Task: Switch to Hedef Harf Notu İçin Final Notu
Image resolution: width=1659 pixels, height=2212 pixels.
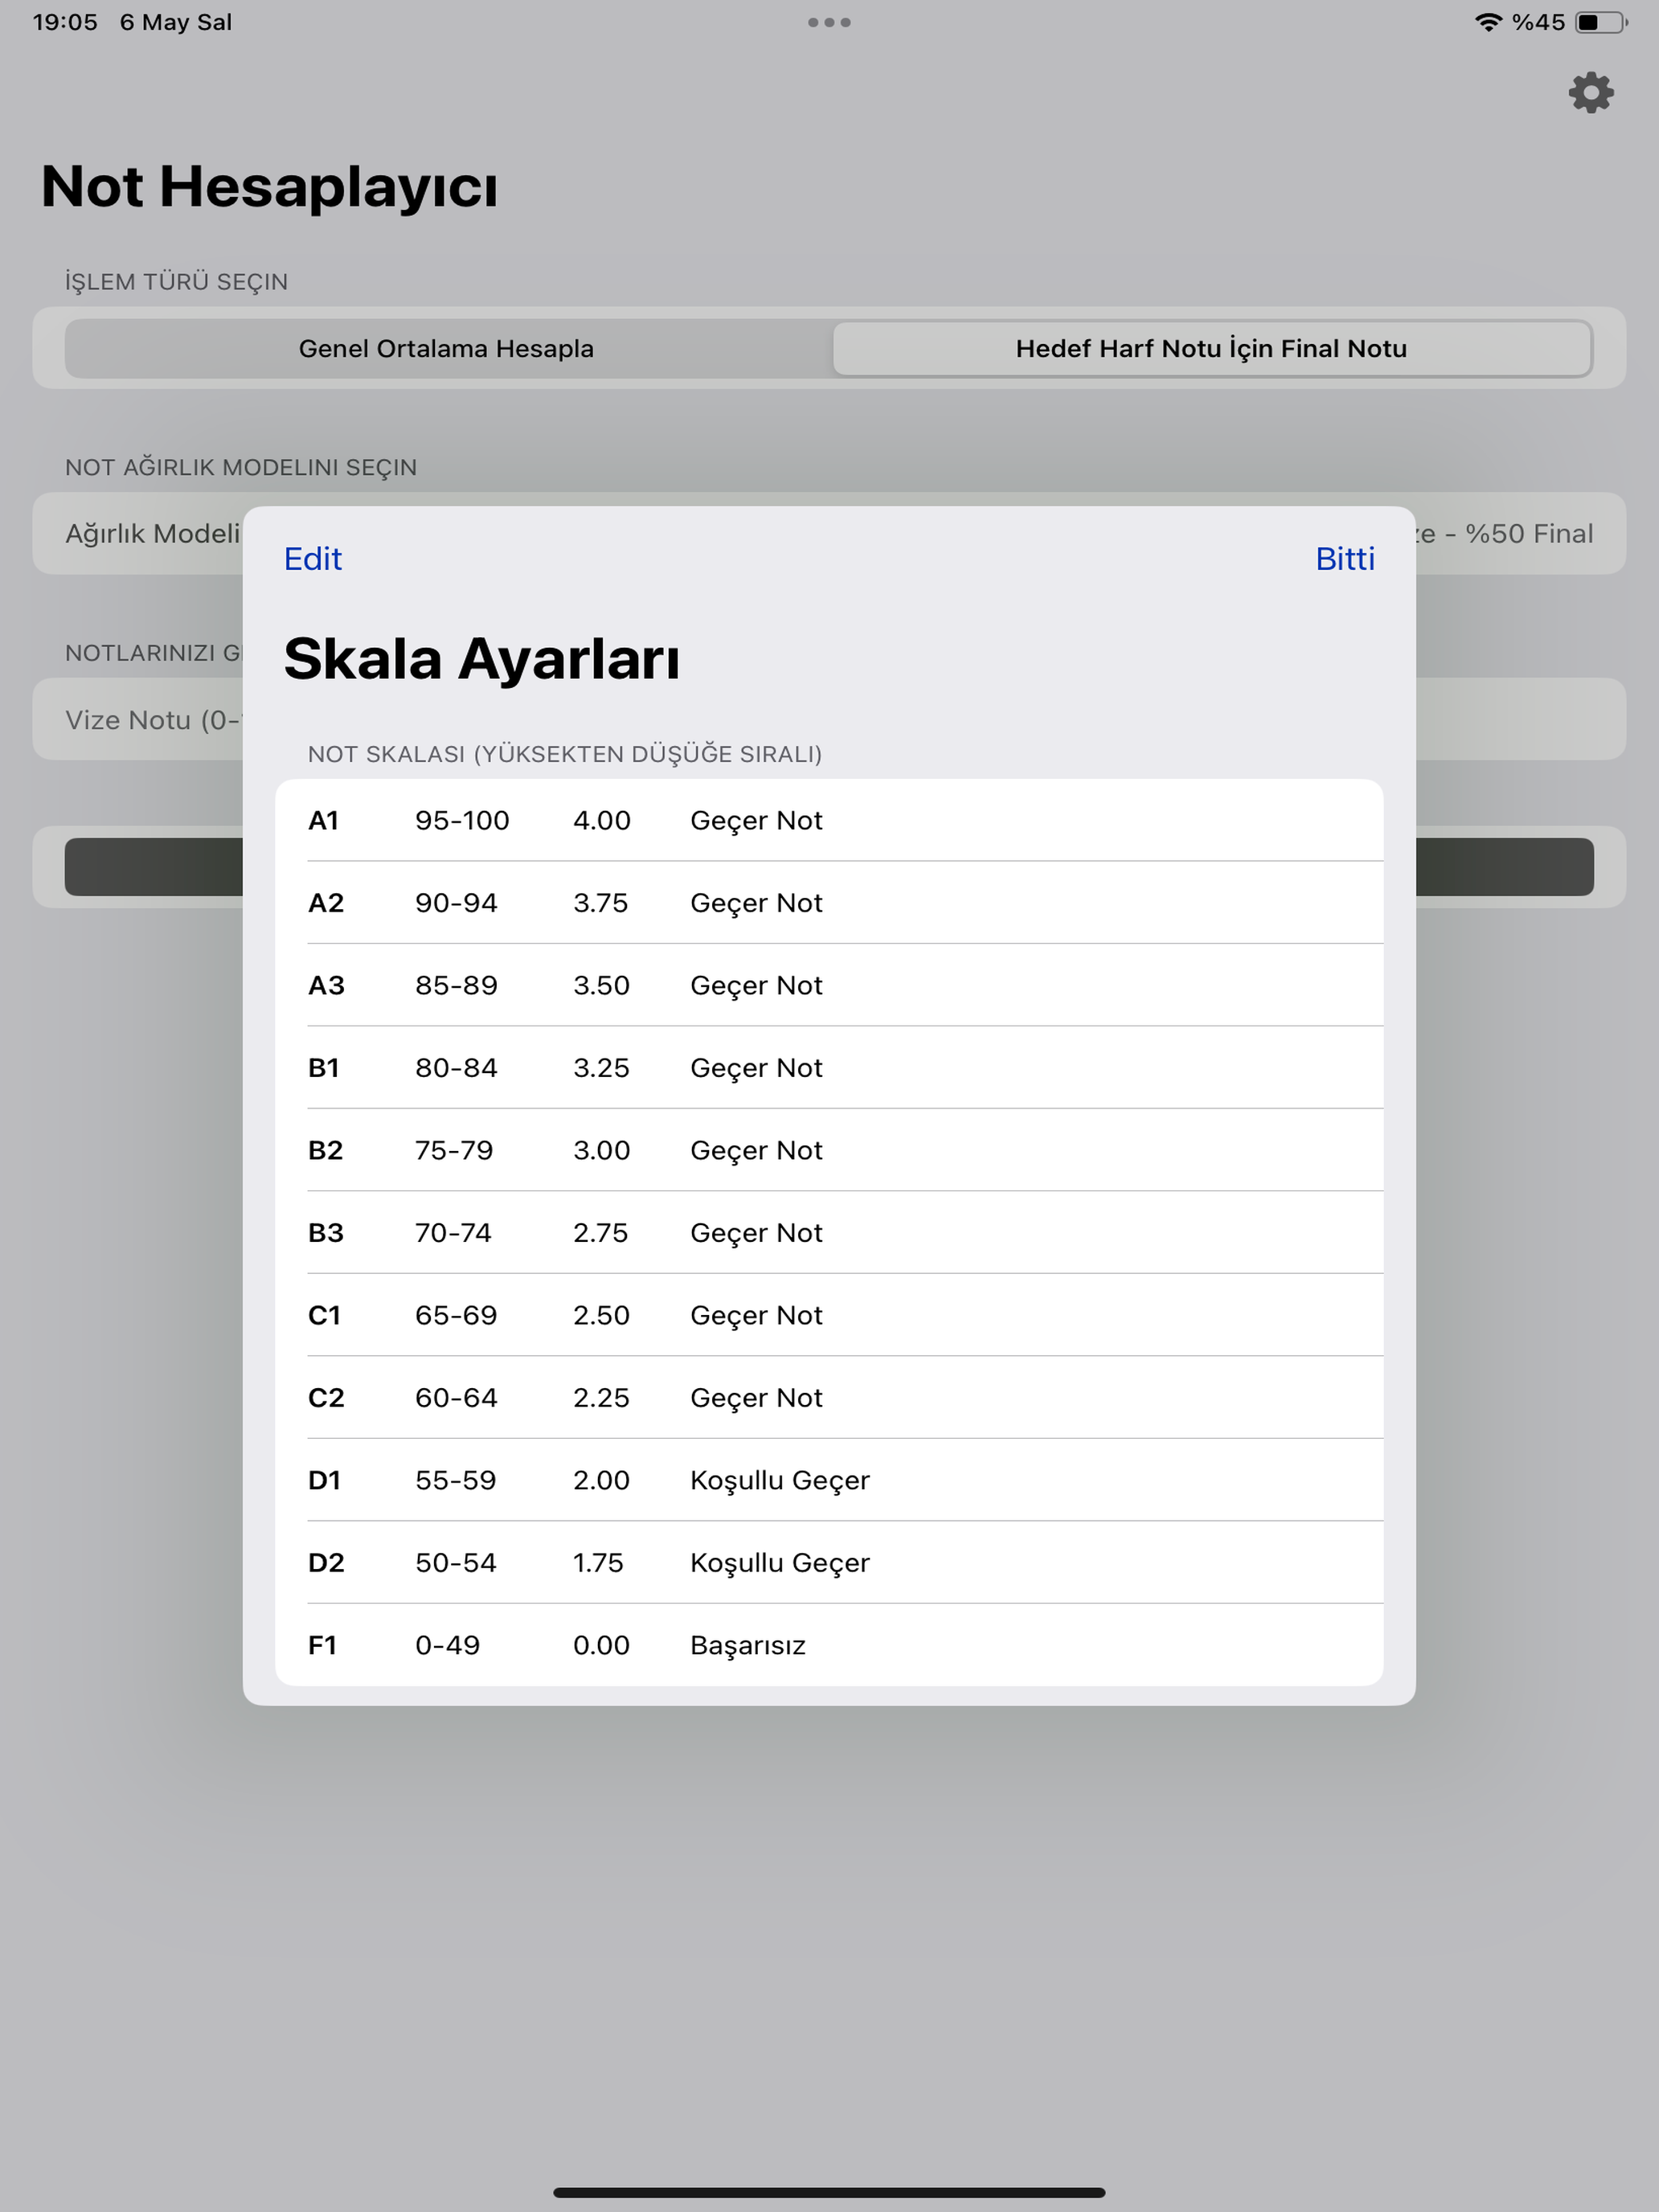Action: pos(1211,348)
